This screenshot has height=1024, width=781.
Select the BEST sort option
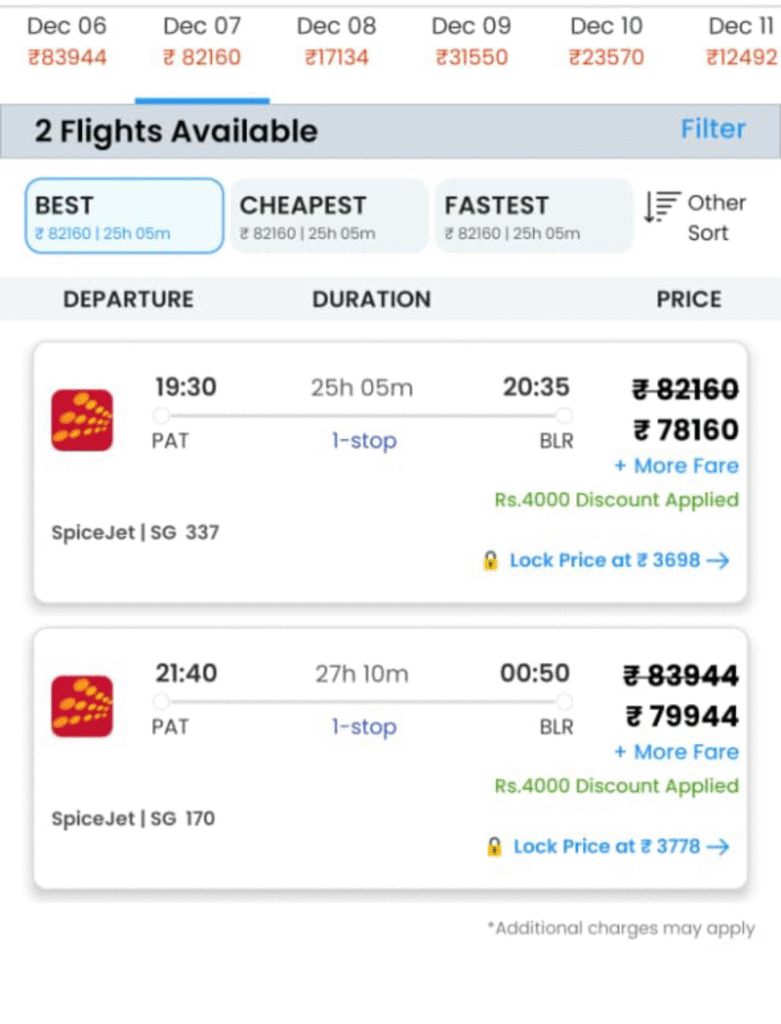[124, 216]
